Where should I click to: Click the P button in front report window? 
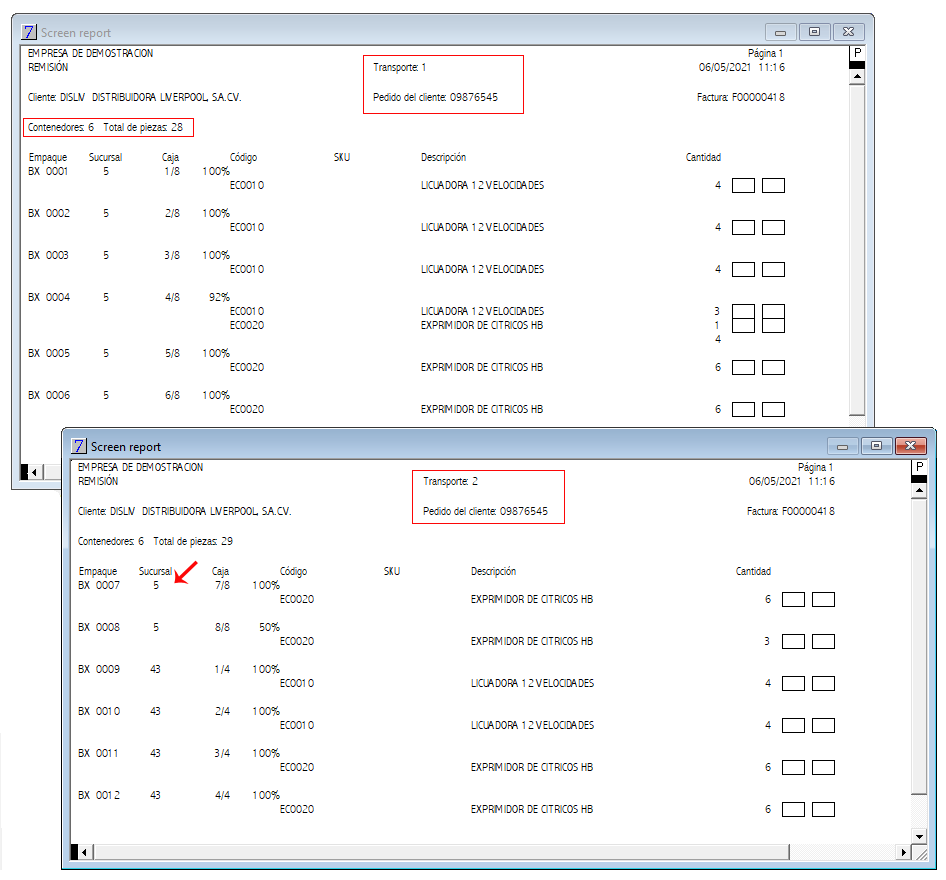click(919, 467)
